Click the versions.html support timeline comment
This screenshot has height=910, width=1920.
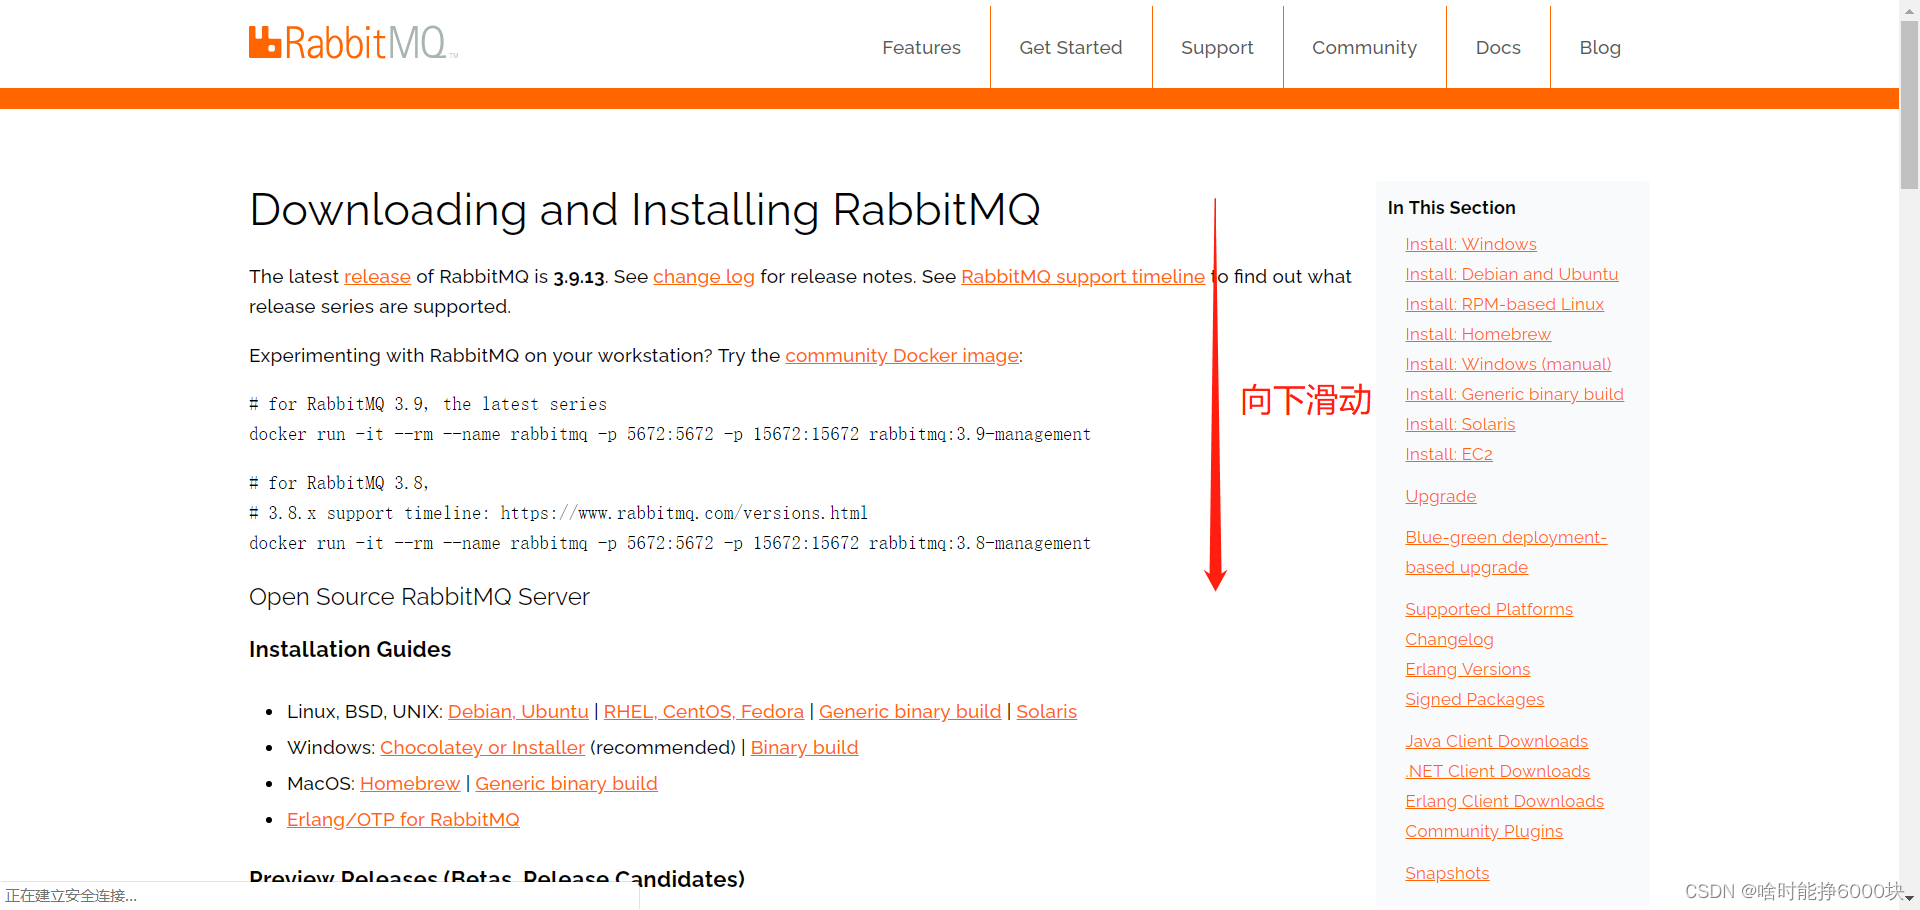coord(558,513)
